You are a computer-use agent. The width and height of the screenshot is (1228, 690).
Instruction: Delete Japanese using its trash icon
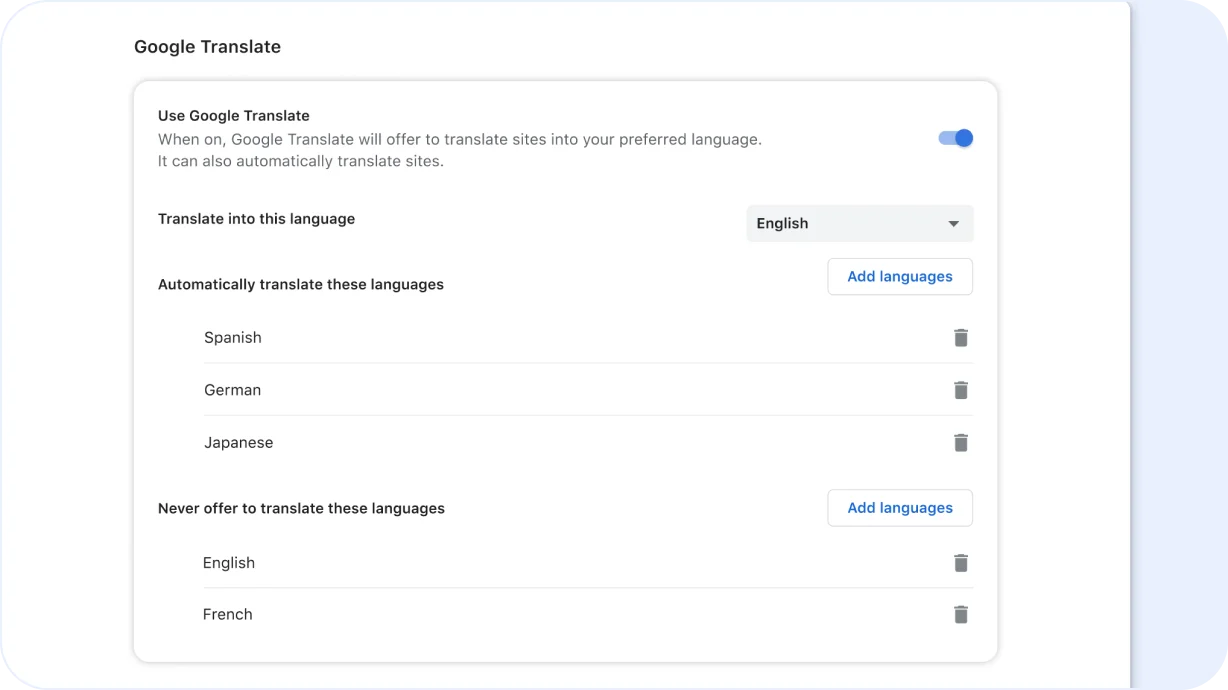pyautogui.click(x=961, y=442)
